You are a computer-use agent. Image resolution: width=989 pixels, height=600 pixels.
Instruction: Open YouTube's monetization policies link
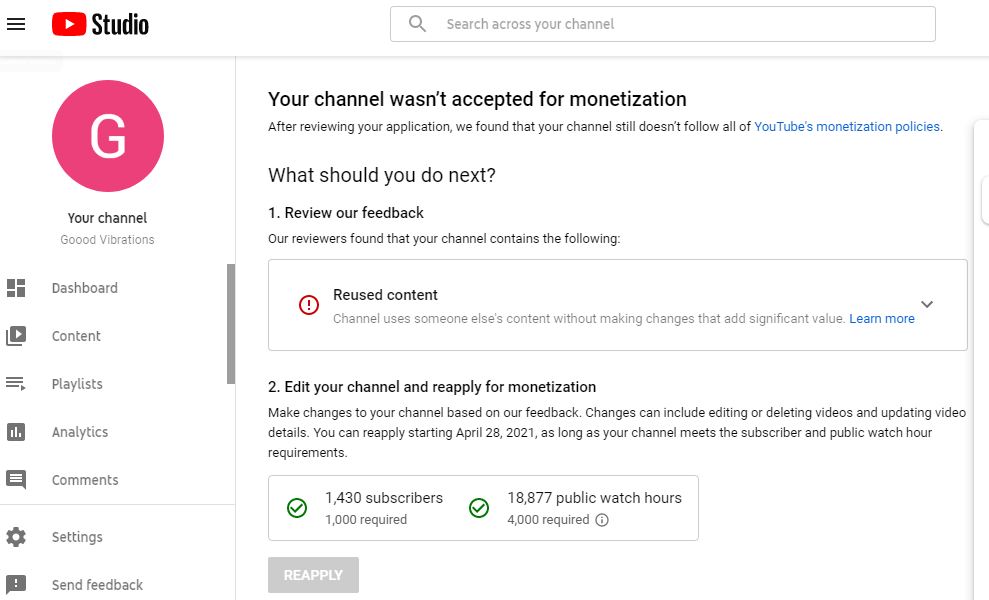tap(846, 127)
